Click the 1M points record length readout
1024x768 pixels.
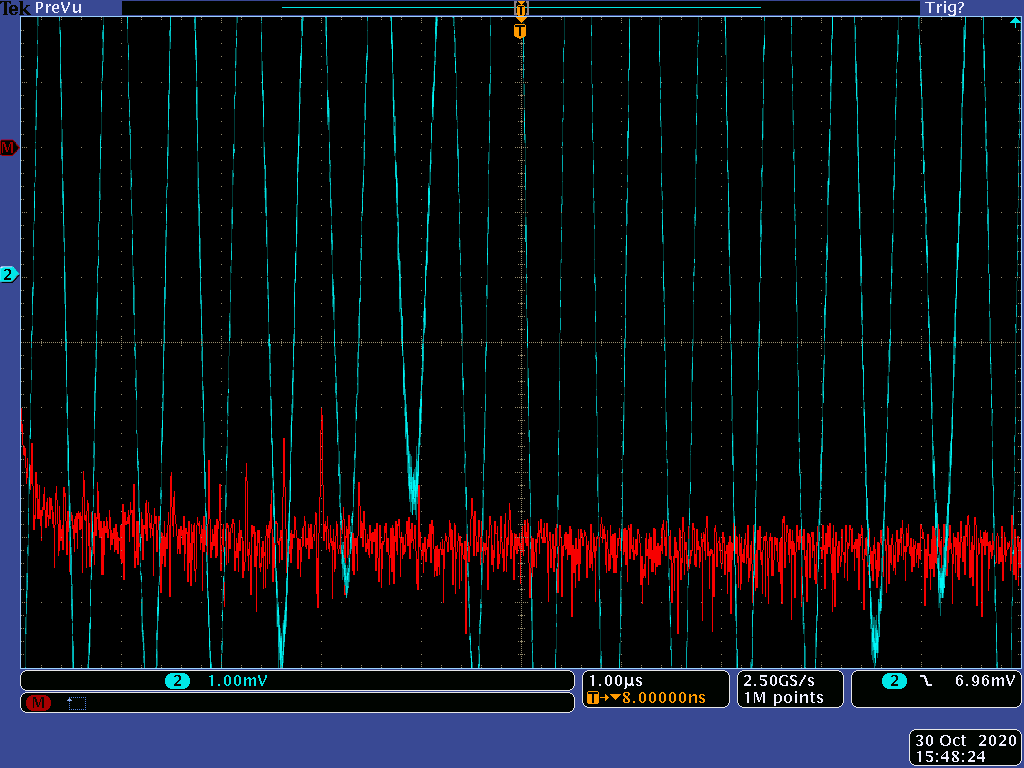pyautogui.click(x=784, y=698)
